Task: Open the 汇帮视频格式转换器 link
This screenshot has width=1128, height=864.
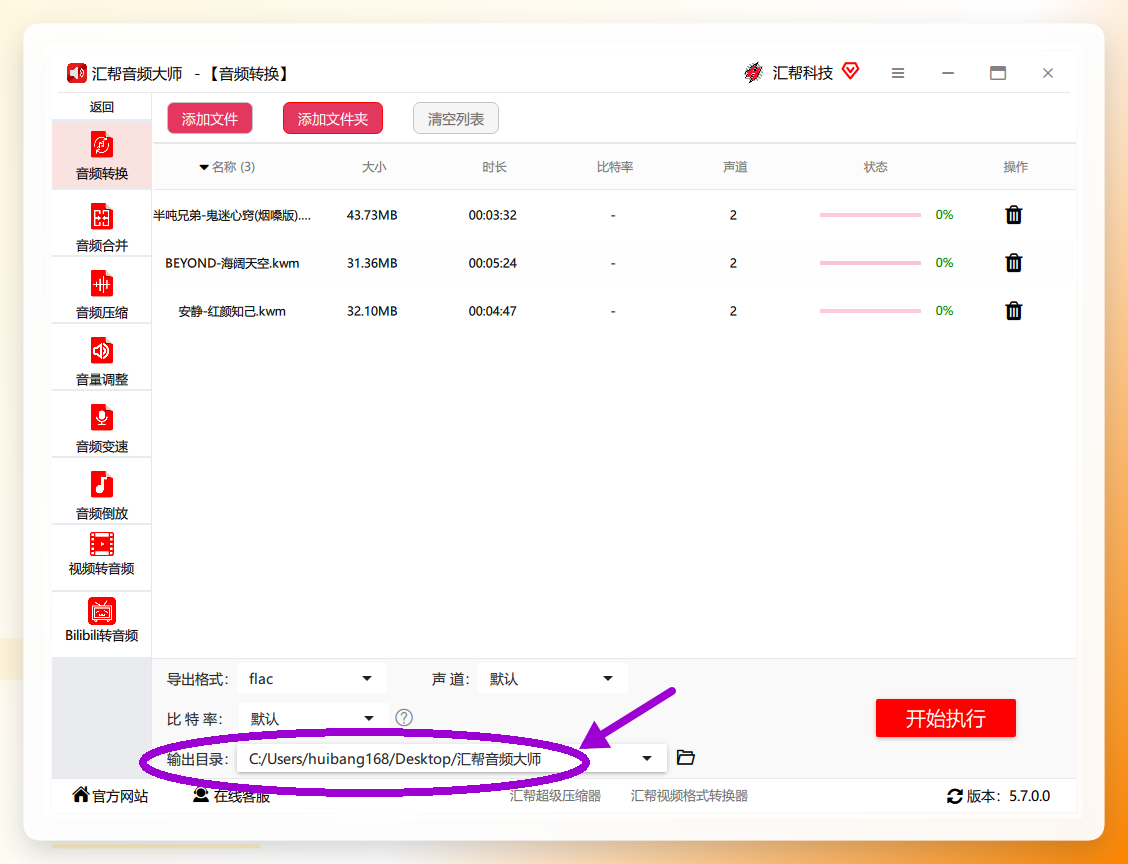Action: coord(689,796)
